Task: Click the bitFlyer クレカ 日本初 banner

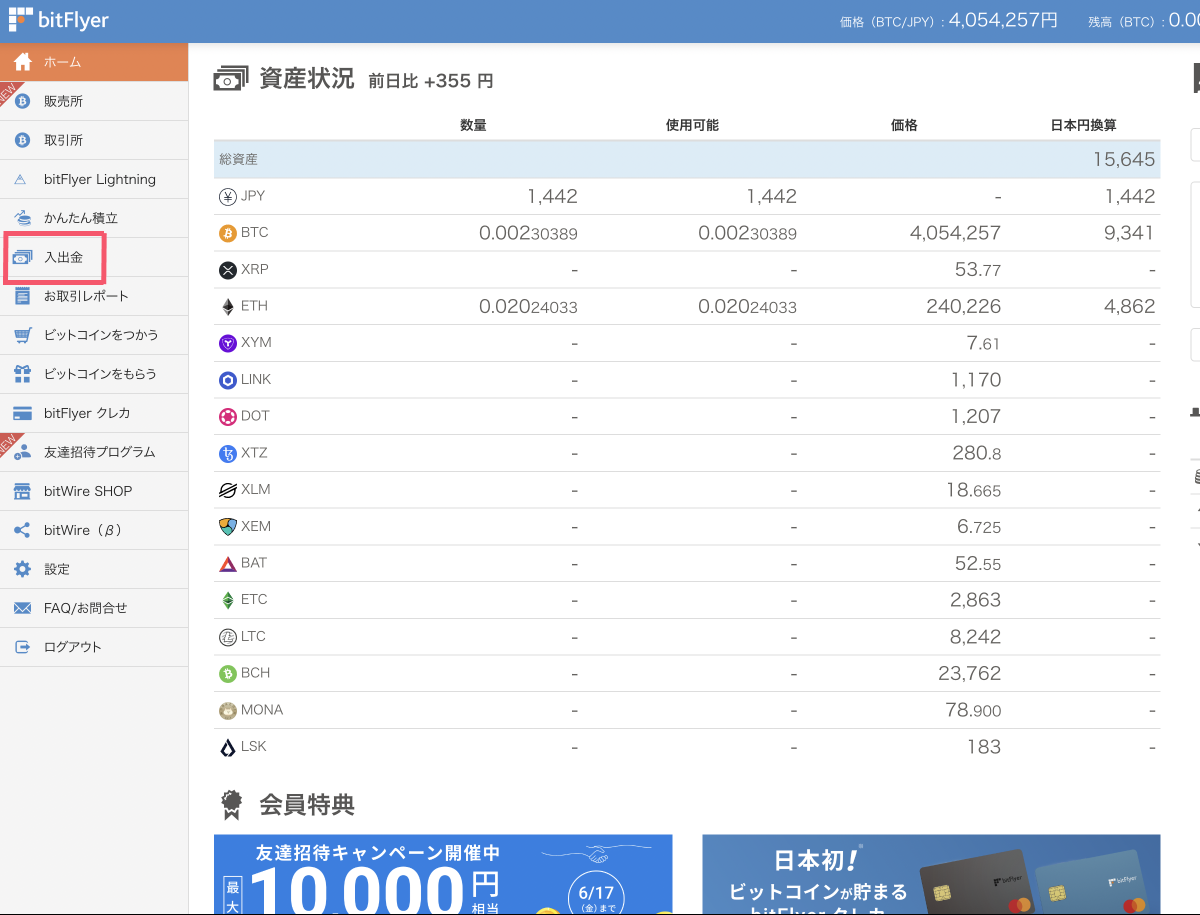Action: 932,875
